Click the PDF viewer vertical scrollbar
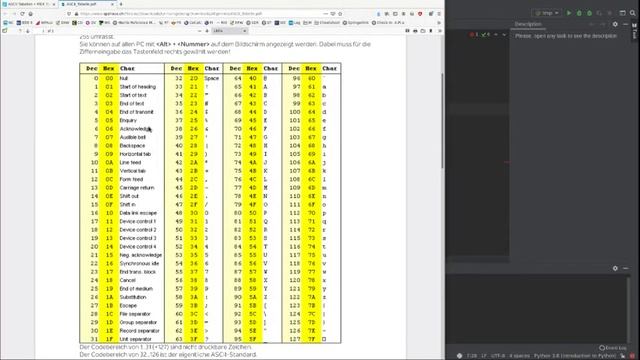The height and width of the screenshot is (360, 640). coord(442,120)
